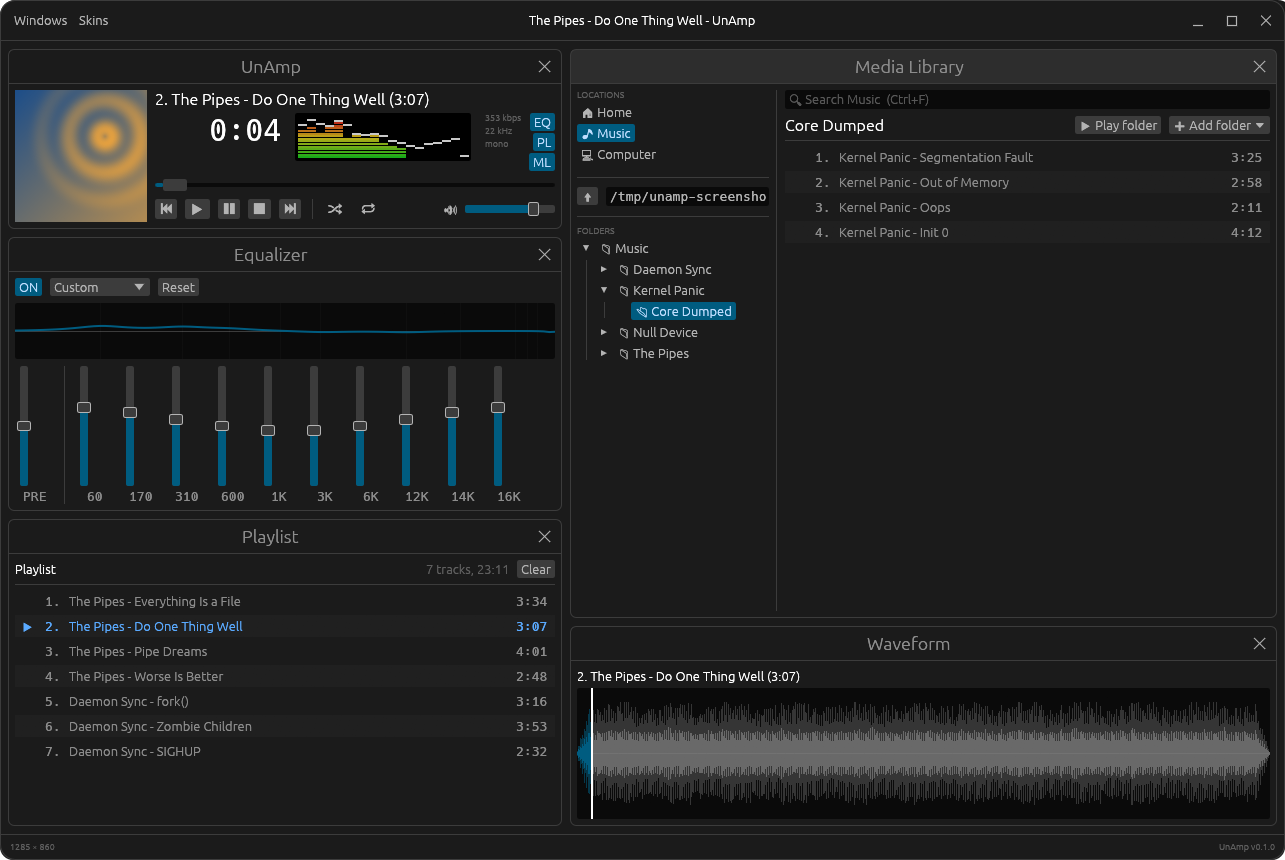Expand the Daemon Sync folder

coord(604,269)
